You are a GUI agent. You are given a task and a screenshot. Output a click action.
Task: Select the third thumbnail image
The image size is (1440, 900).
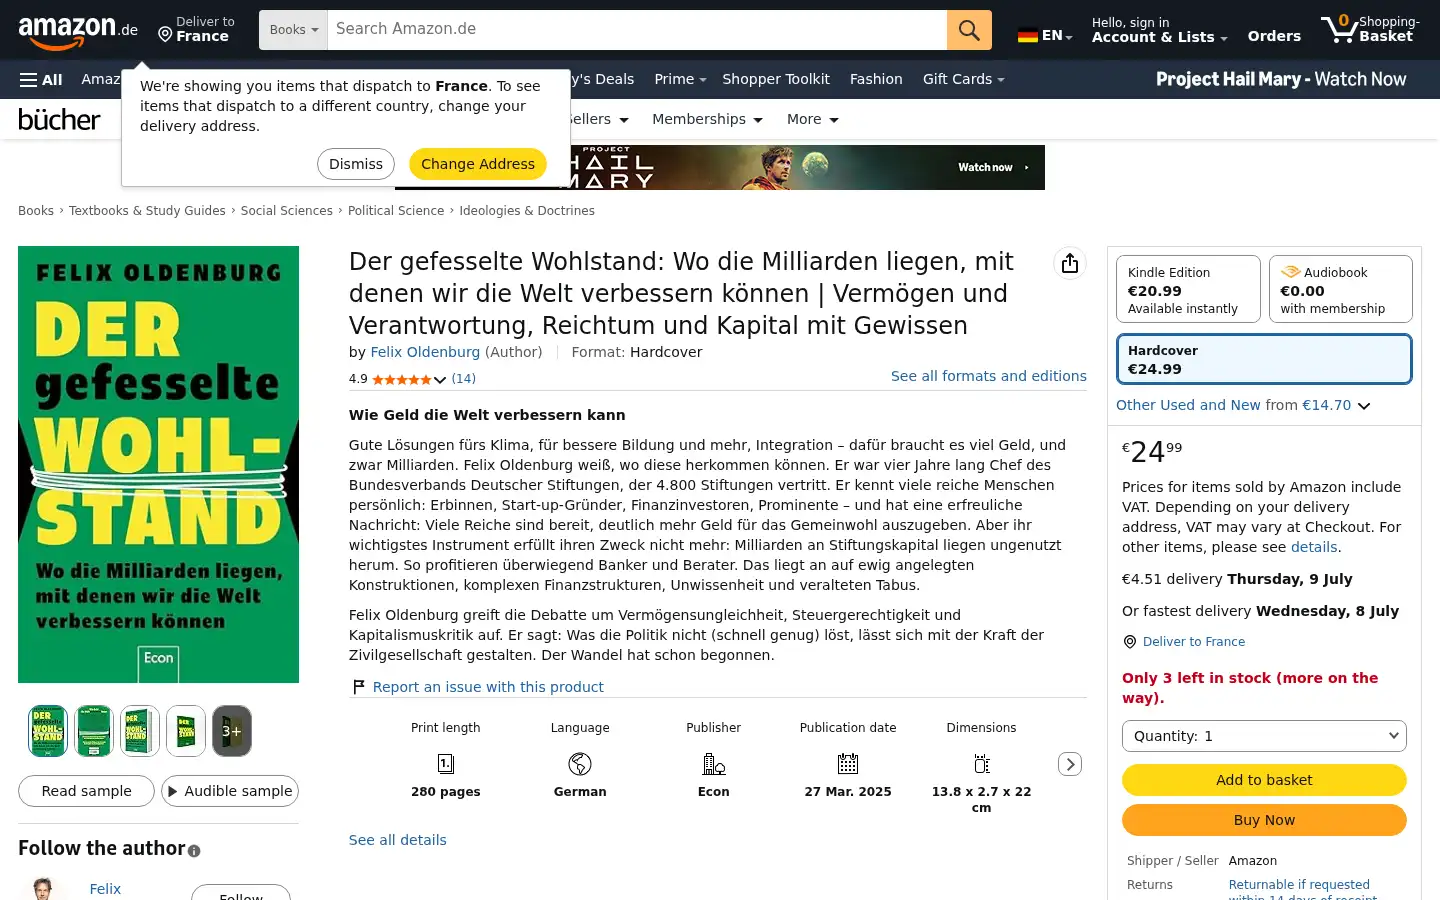(x=140, y=731)
